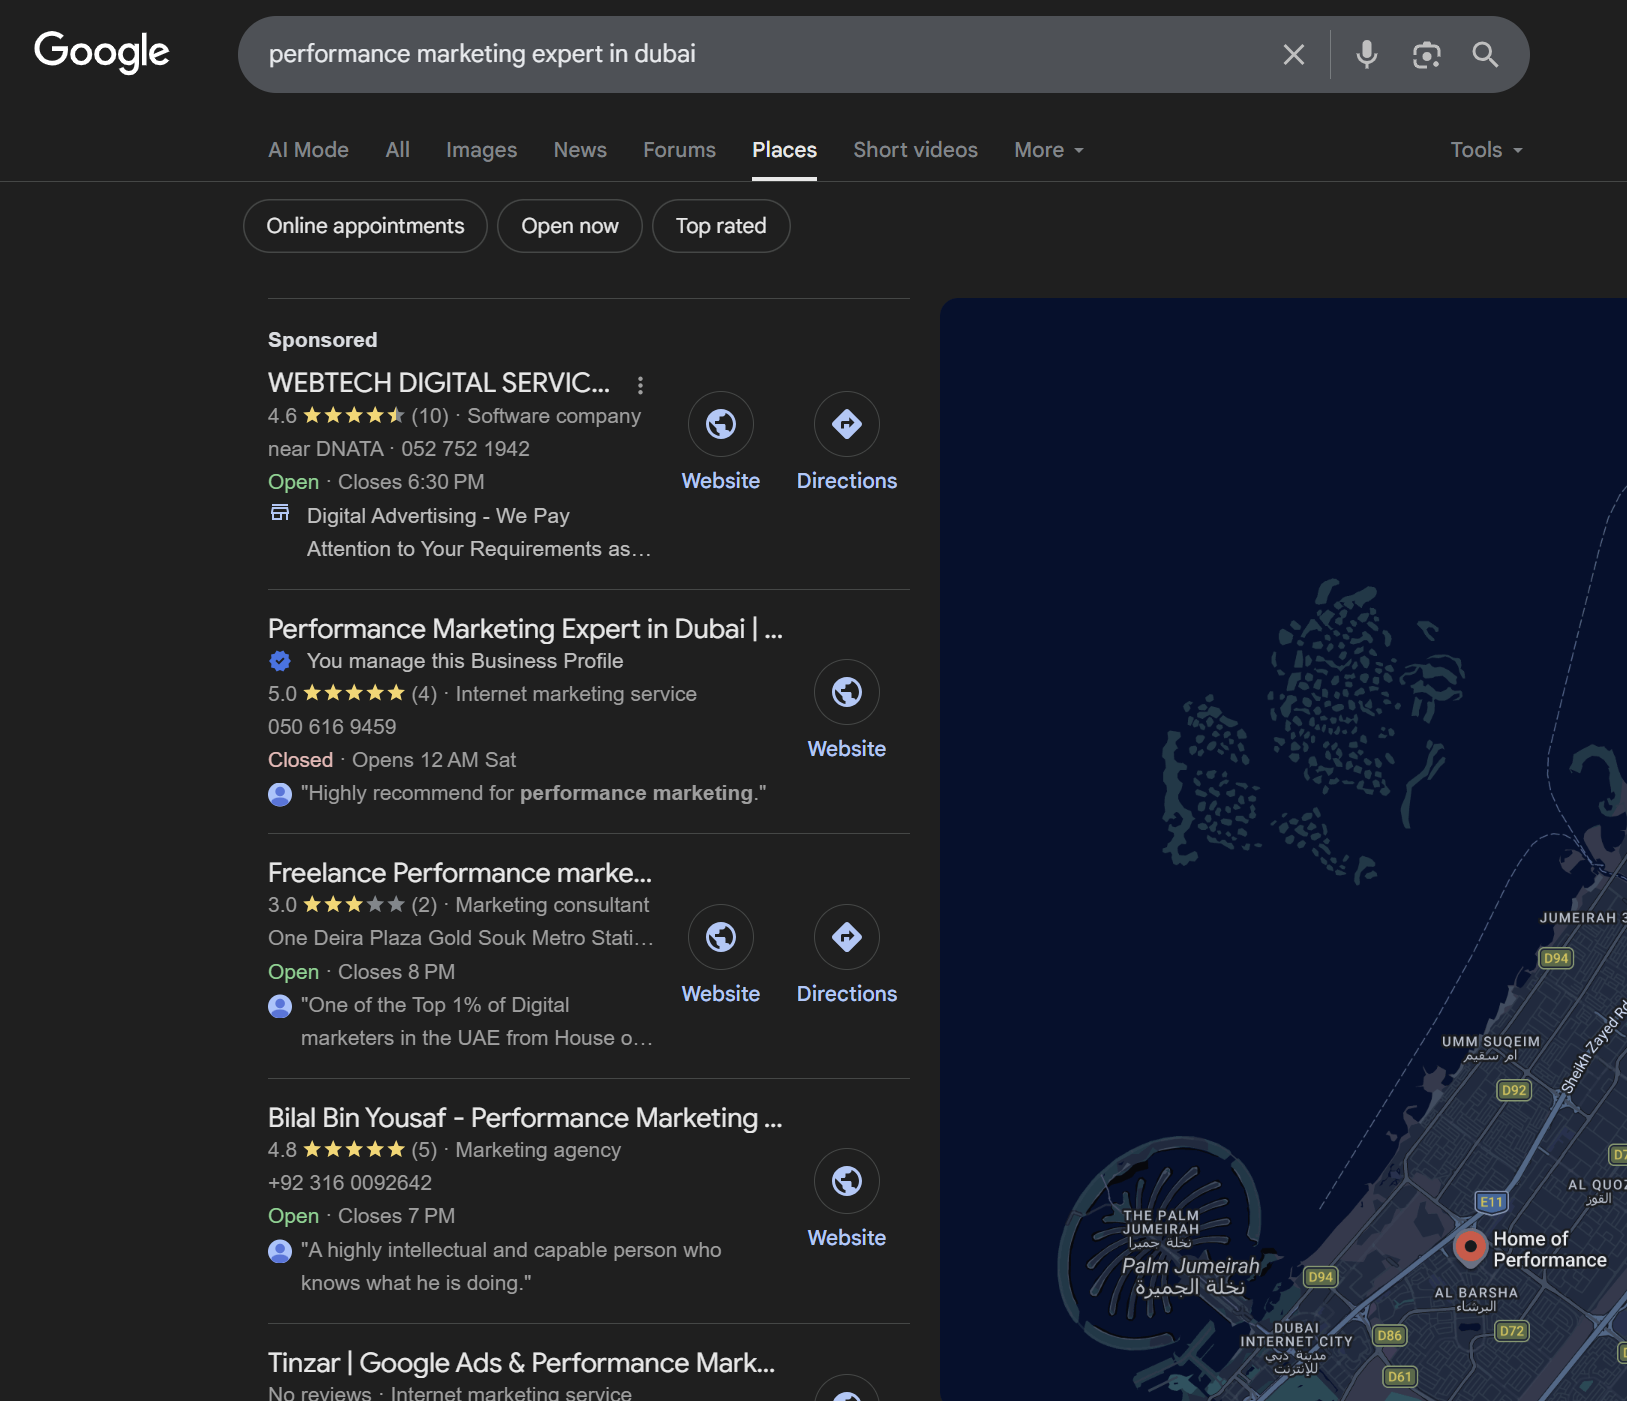
Task: Click the WEBTECH Digital Directions arrow icon
Action: (847, 424)
